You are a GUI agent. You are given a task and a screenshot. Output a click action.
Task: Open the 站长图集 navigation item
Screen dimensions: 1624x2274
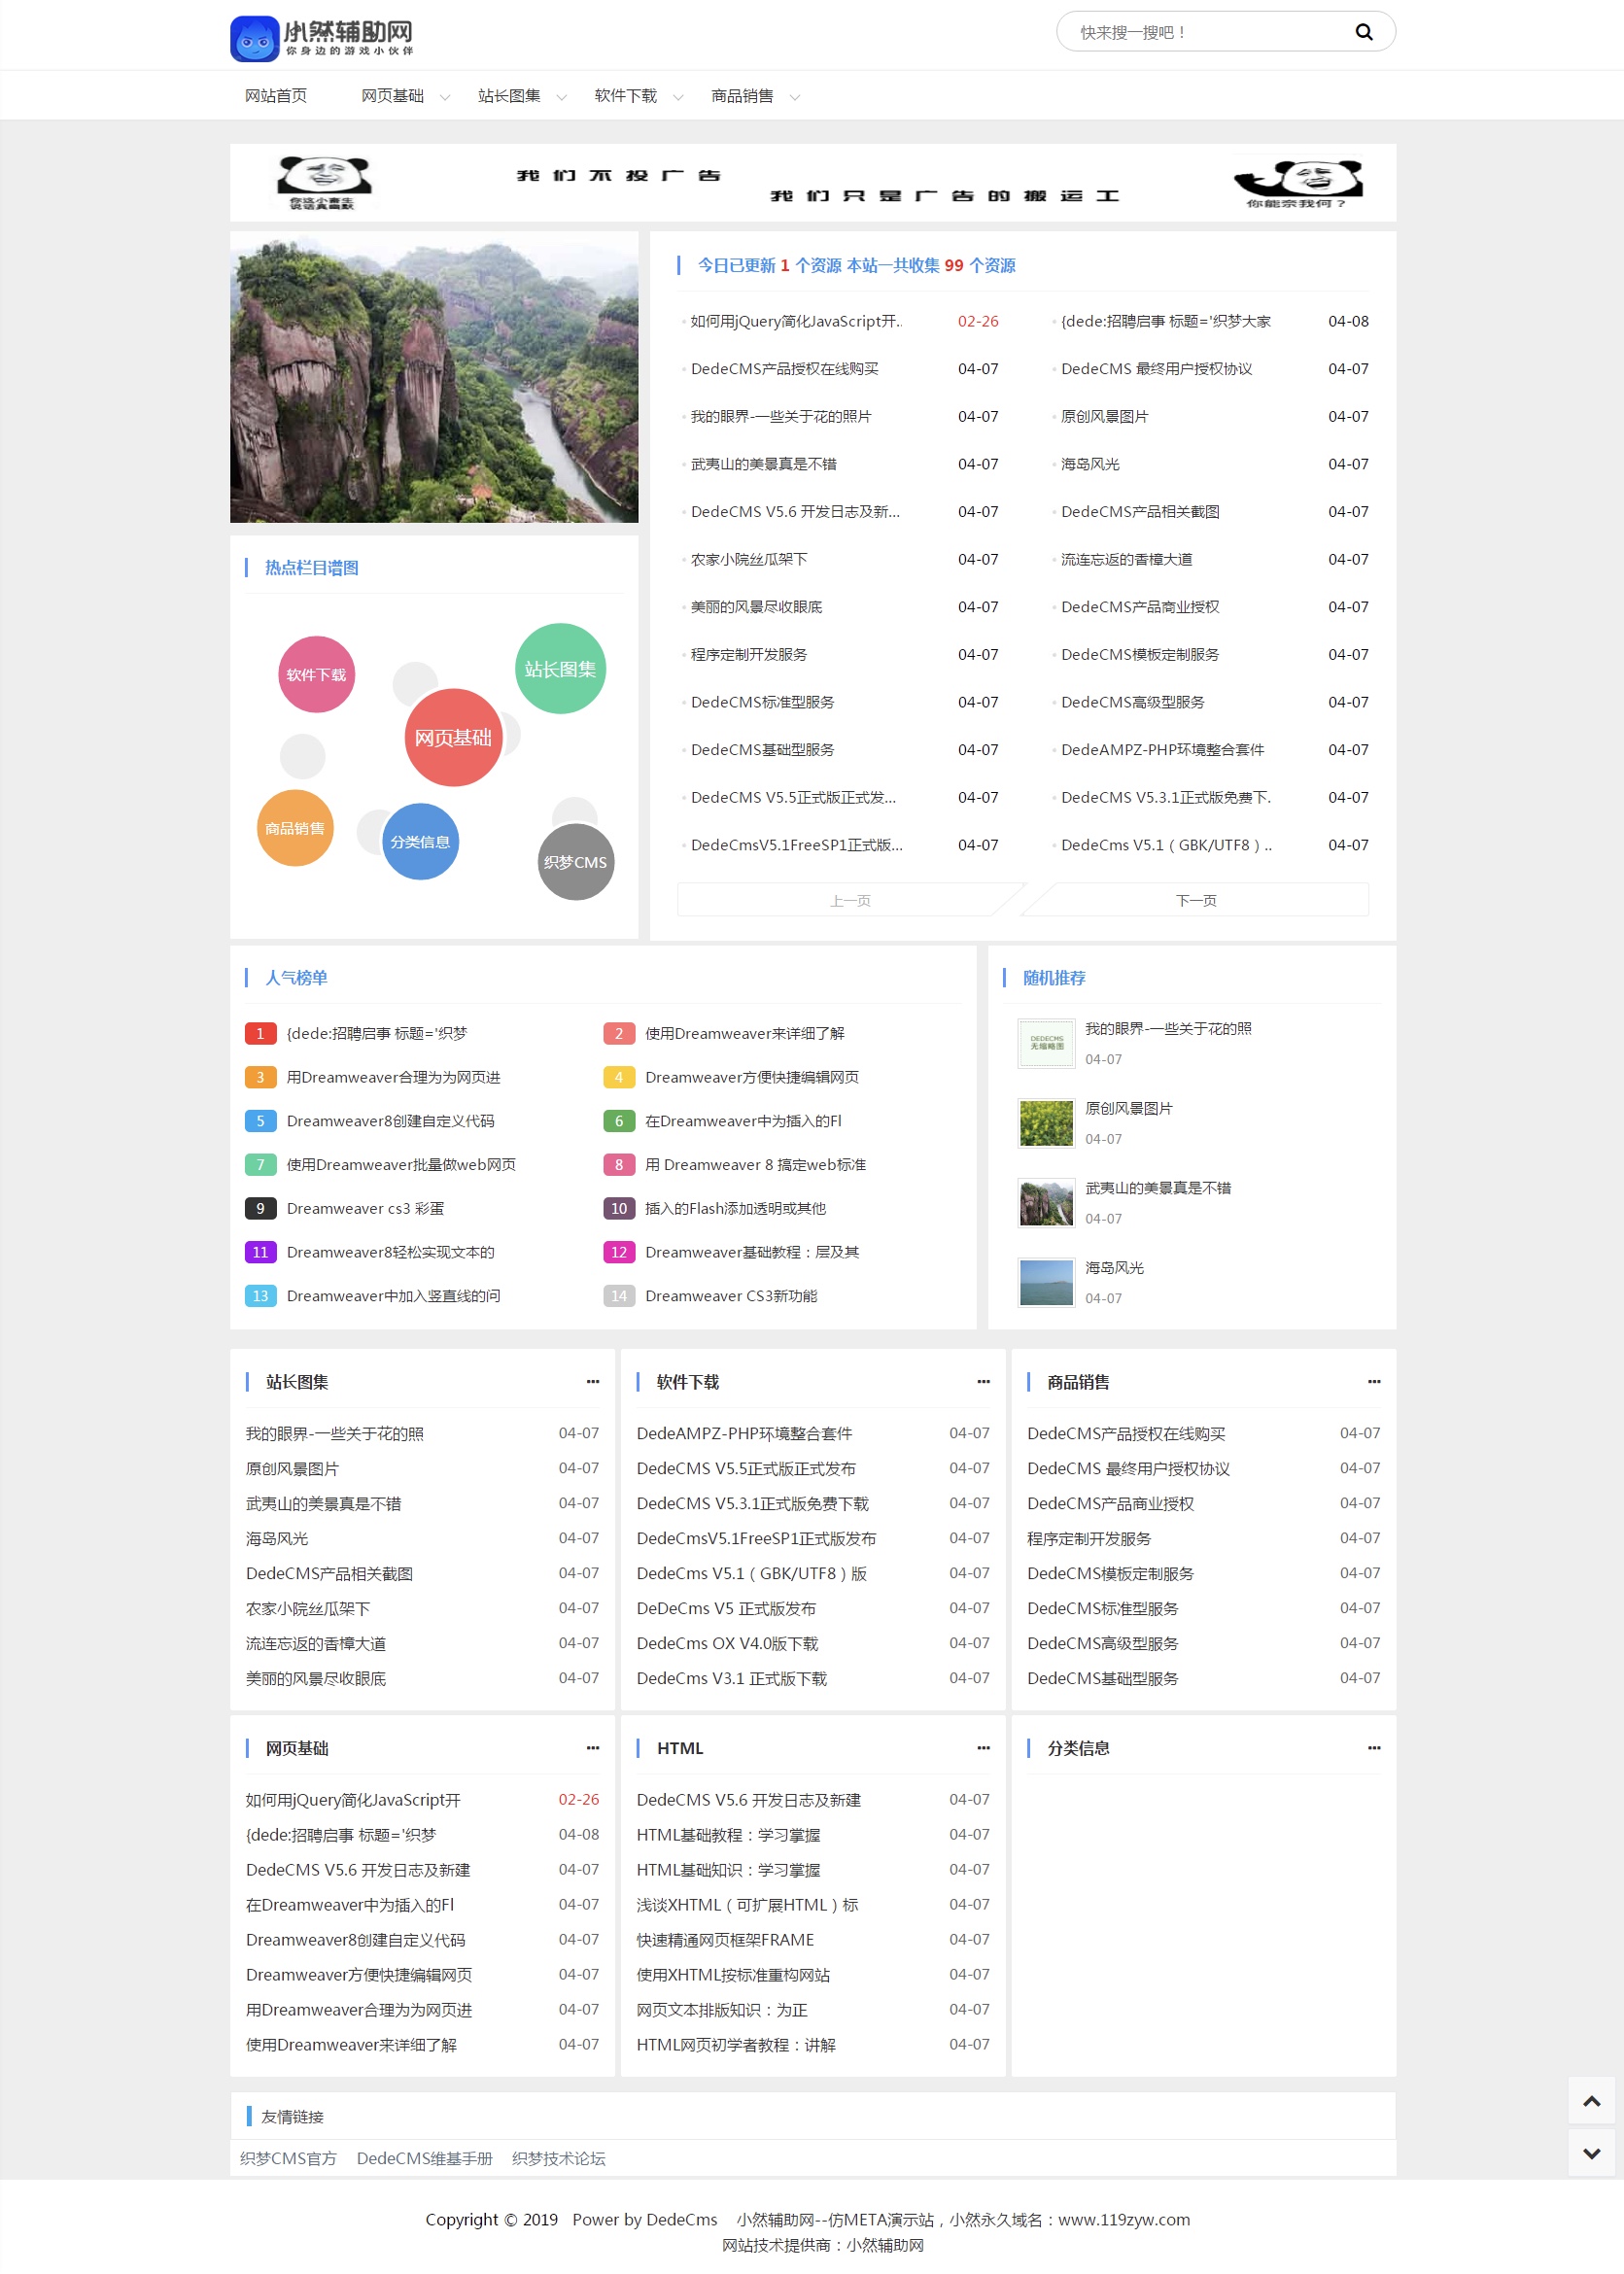tap(509, 96)
